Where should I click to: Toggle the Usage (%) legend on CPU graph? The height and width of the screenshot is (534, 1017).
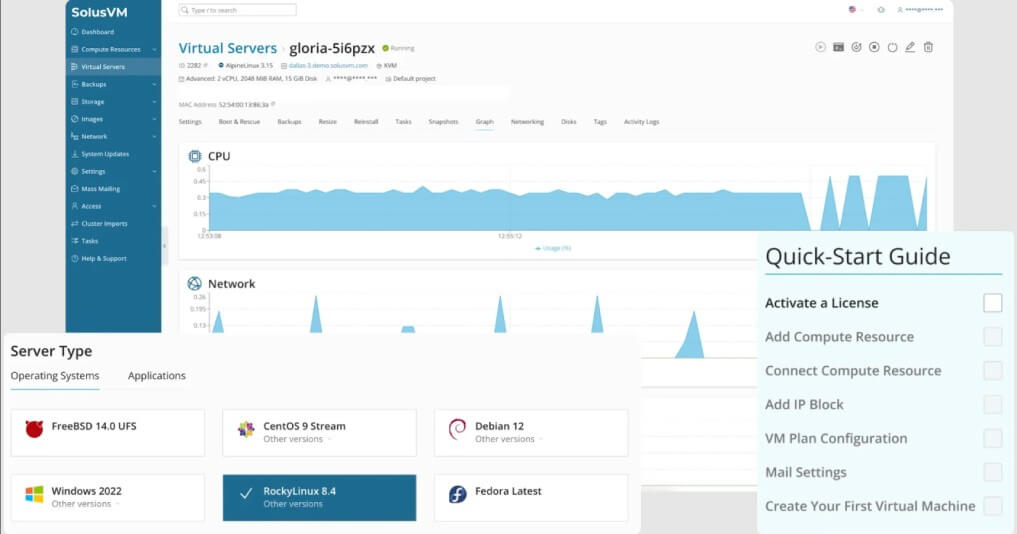pos(553,249)
